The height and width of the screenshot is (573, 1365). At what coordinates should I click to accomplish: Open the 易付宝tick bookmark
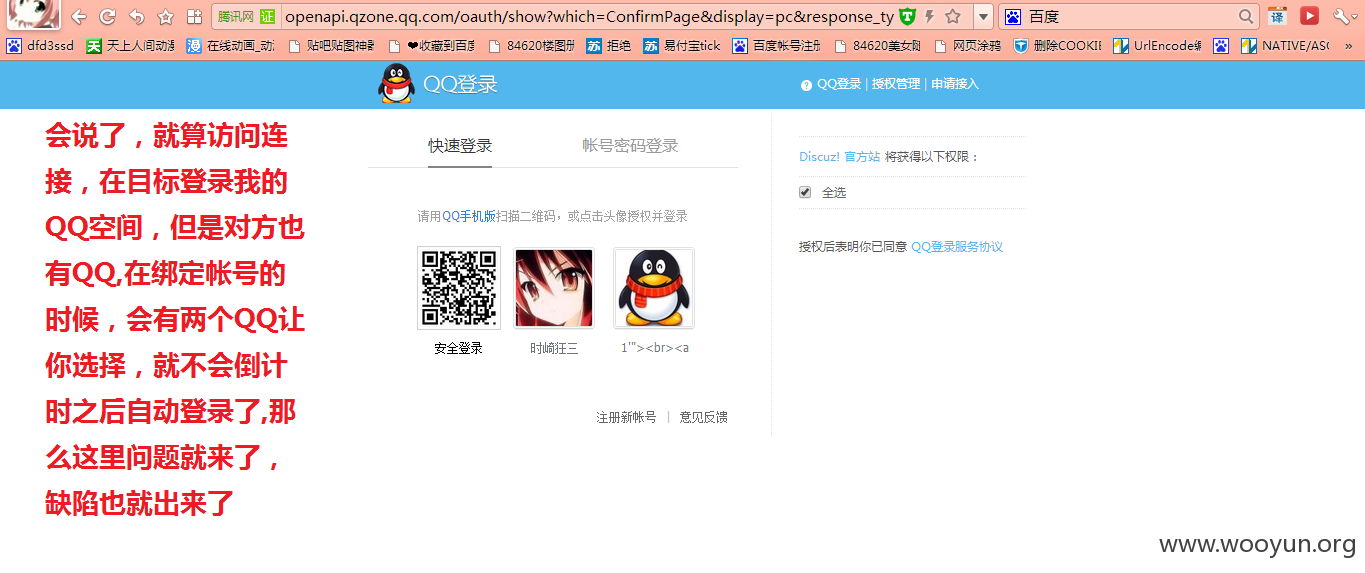pyautogui.click(x=682, y=46)
